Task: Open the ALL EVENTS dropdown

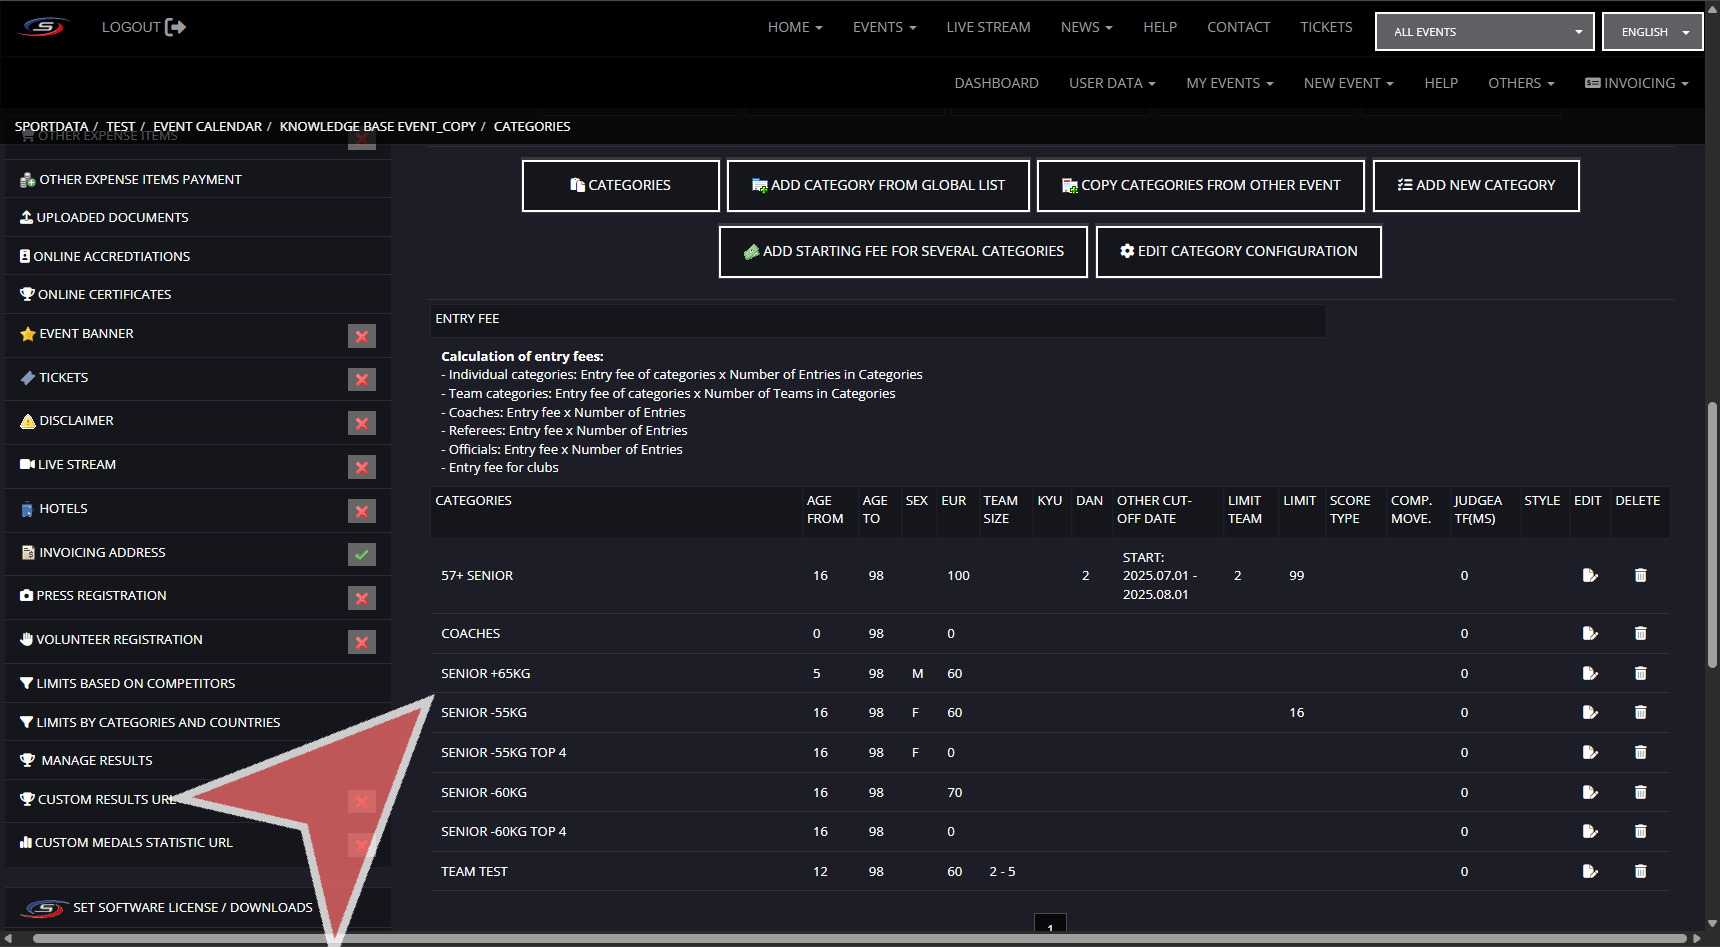Action: [1484, 32]
